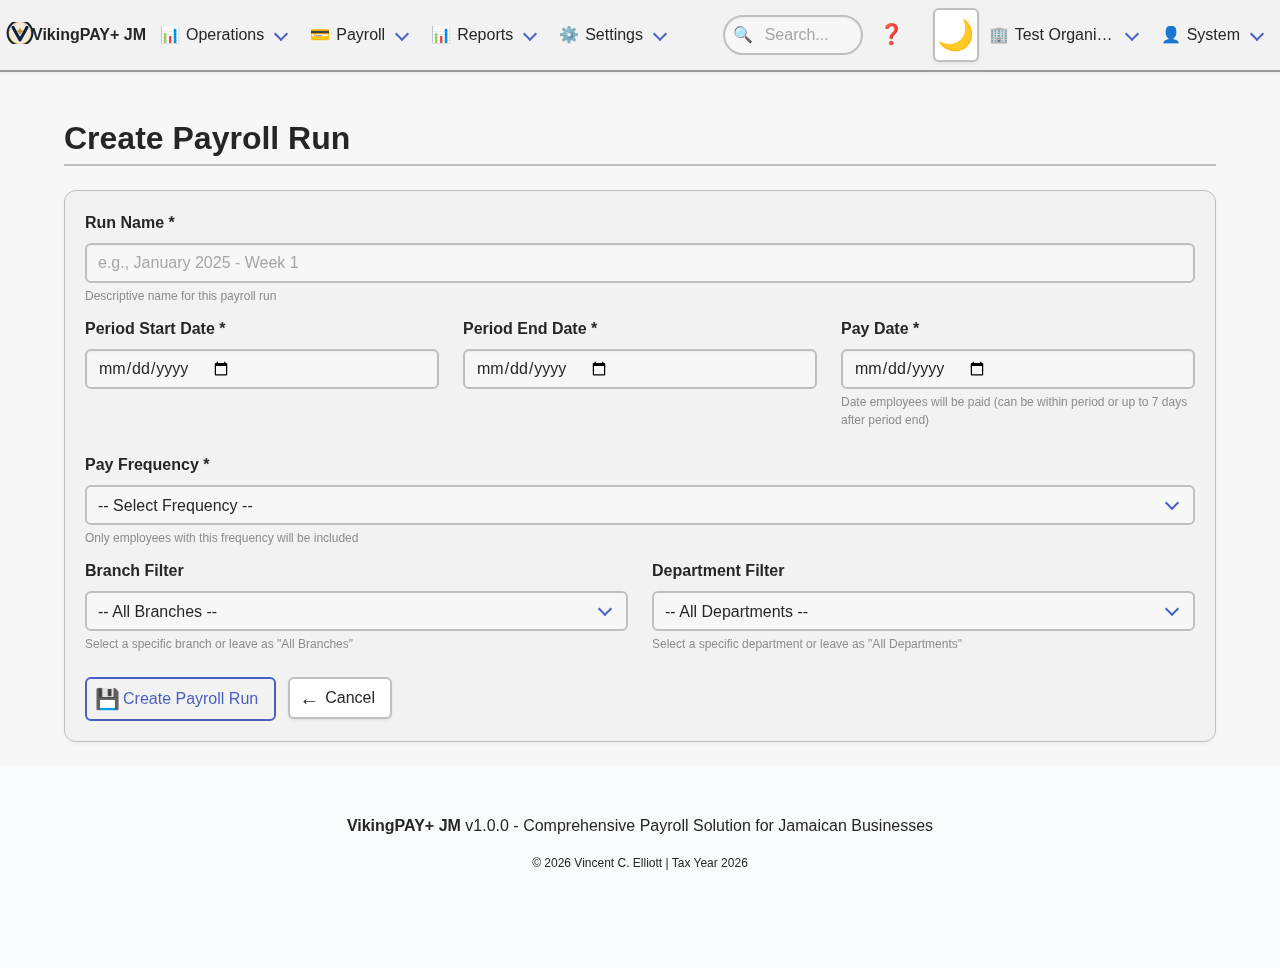This screenshot has height=968, width=1280.
Task: Open the Settings menu
Action: pos(613,35)
